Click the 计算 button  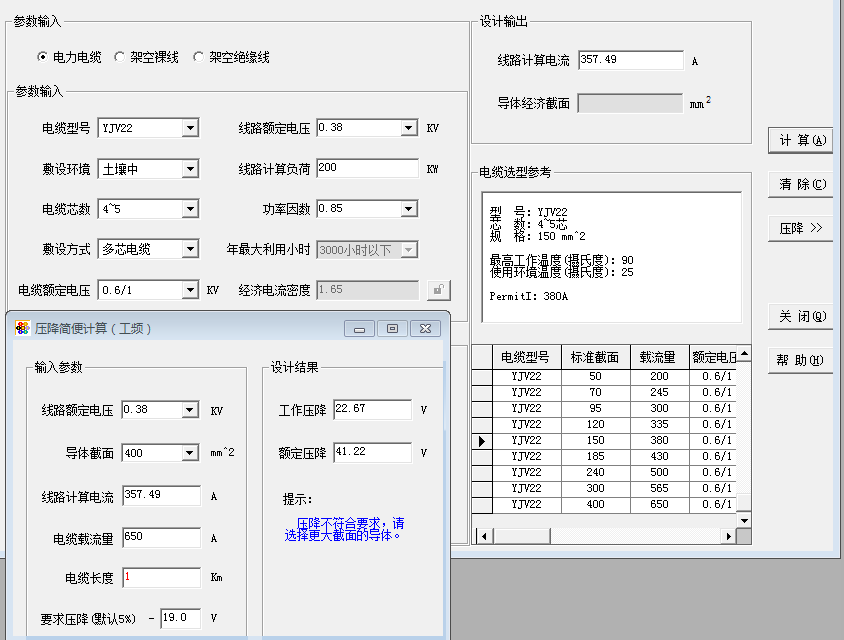coord(800,140)
